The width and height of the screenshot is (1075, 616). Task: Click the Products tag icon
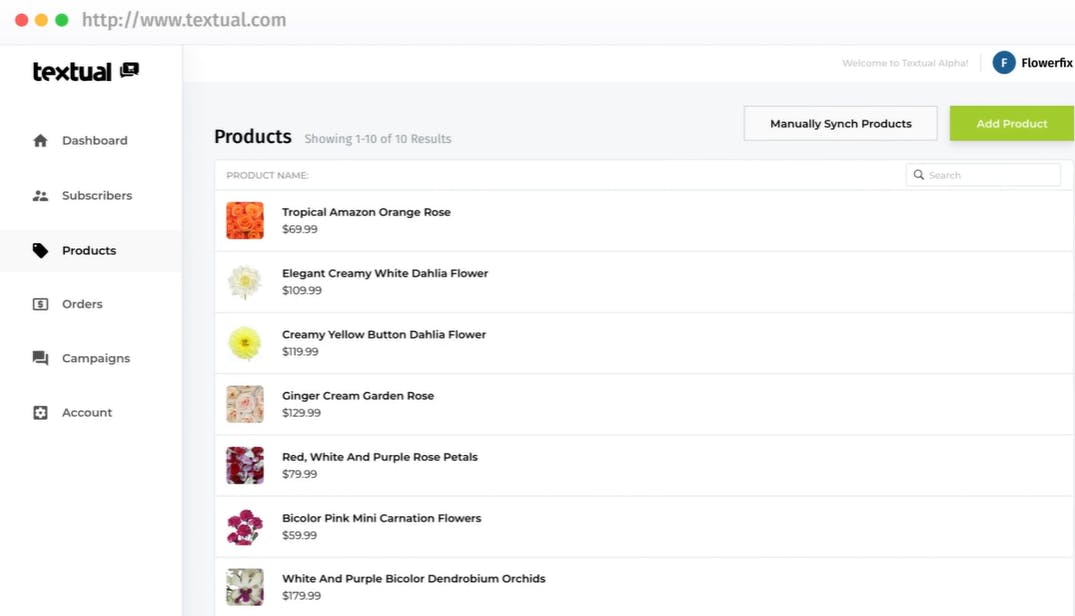(x=40, y=251)
